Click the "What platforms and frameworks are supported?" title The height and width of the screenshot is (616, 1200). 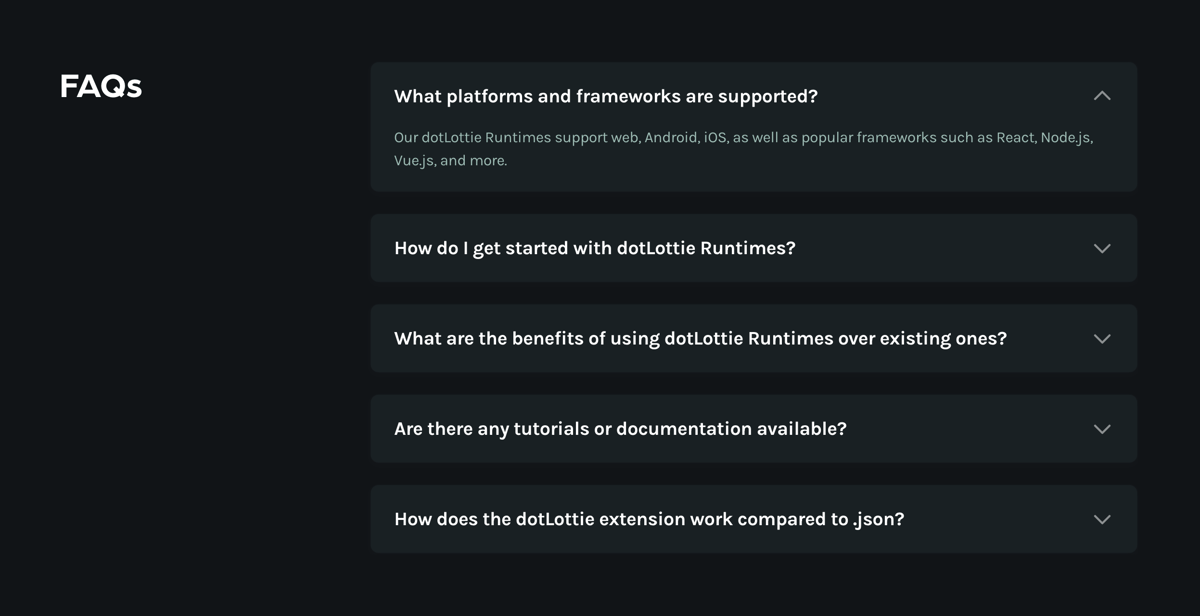606,95
